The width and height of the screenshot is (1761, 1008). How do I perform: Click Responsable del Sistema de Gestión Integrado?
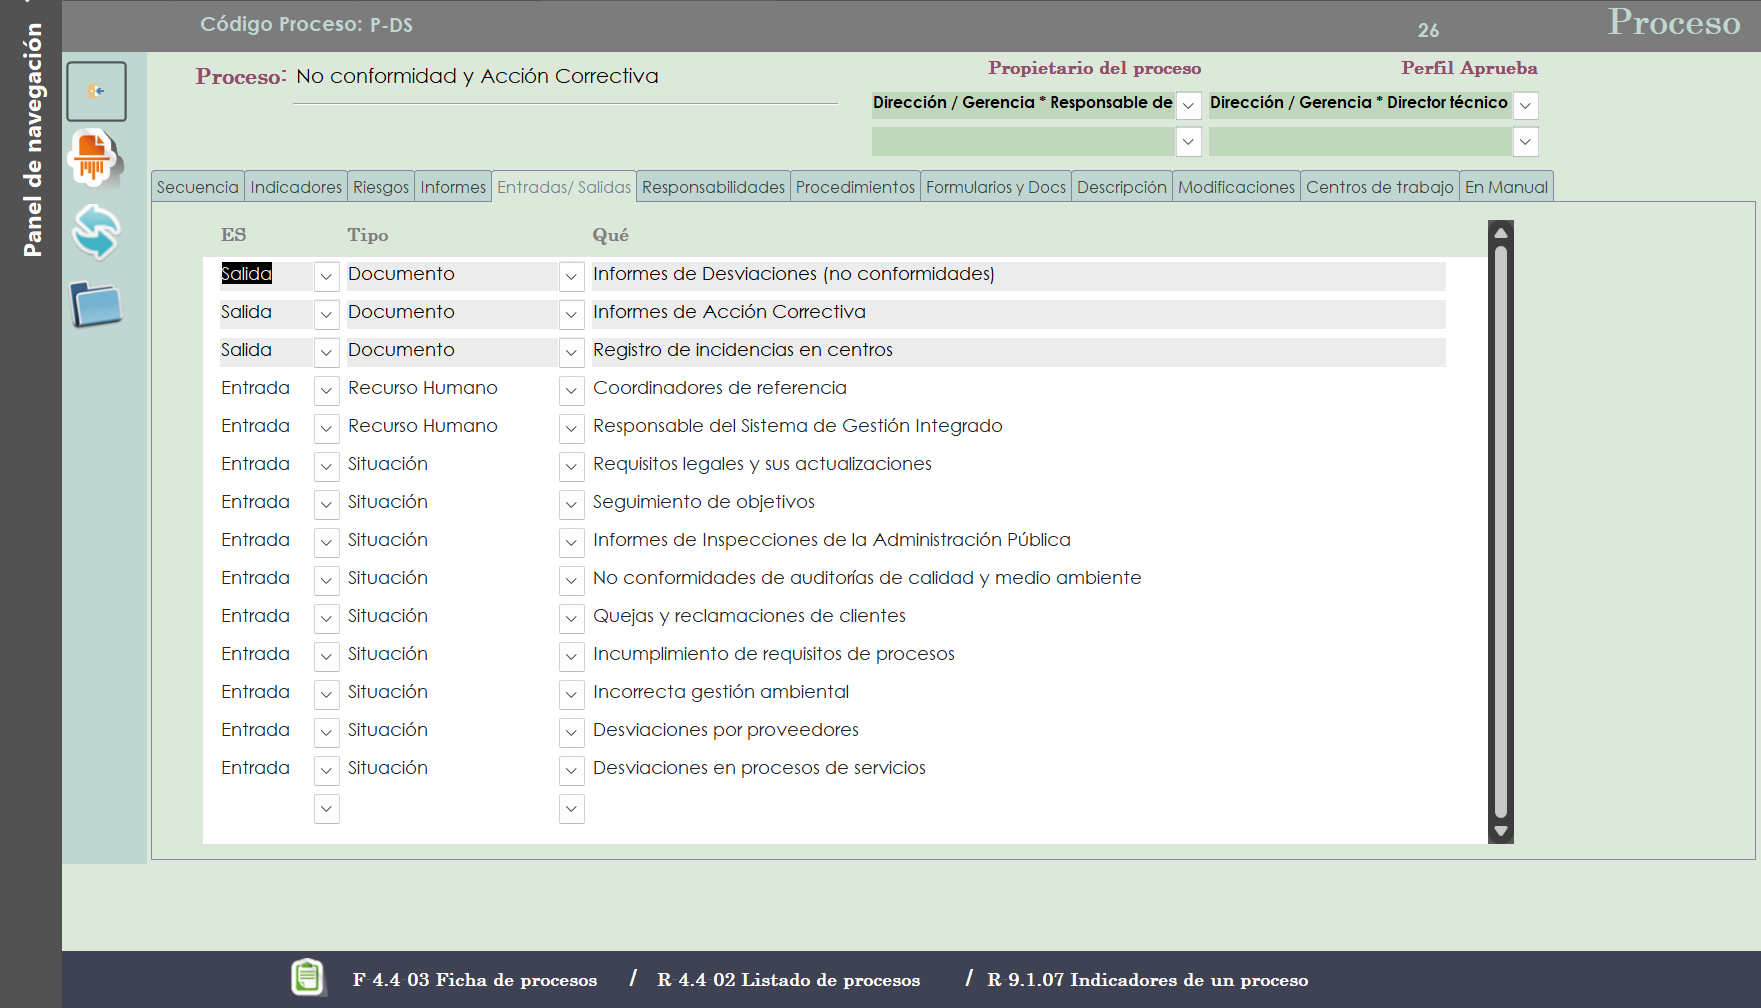(797, 426)
